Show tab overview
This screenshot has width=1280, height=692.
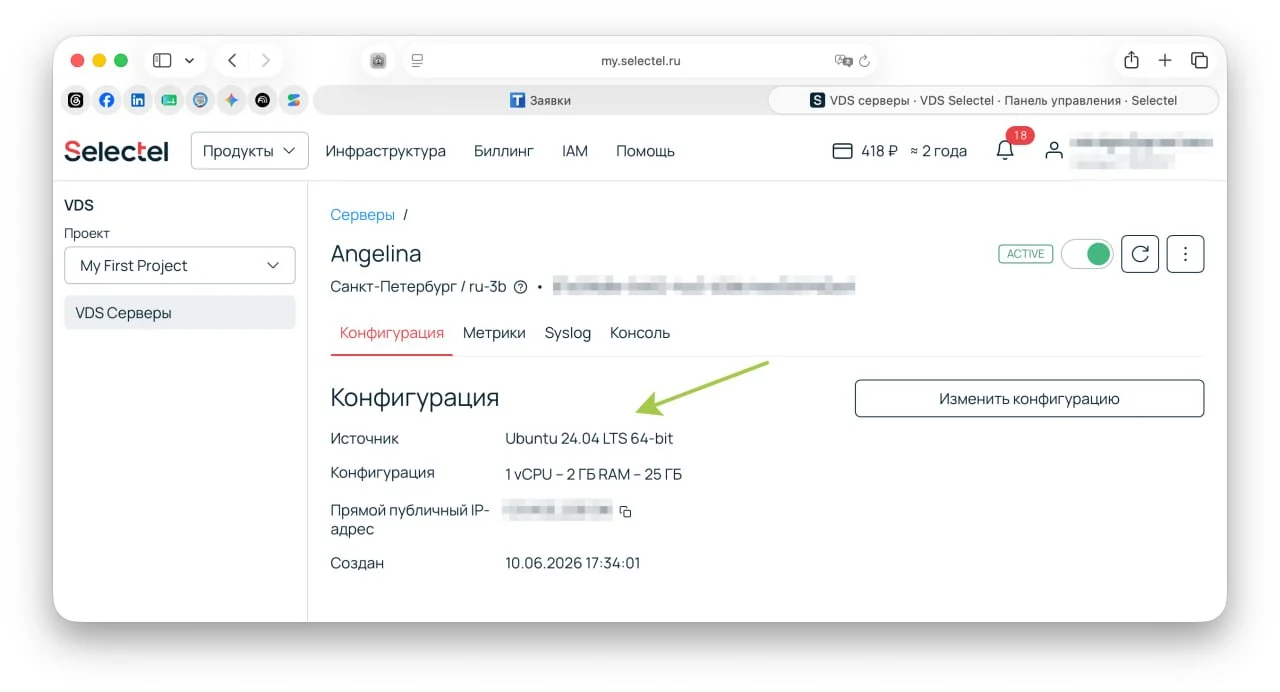(x=1199, y=60)
